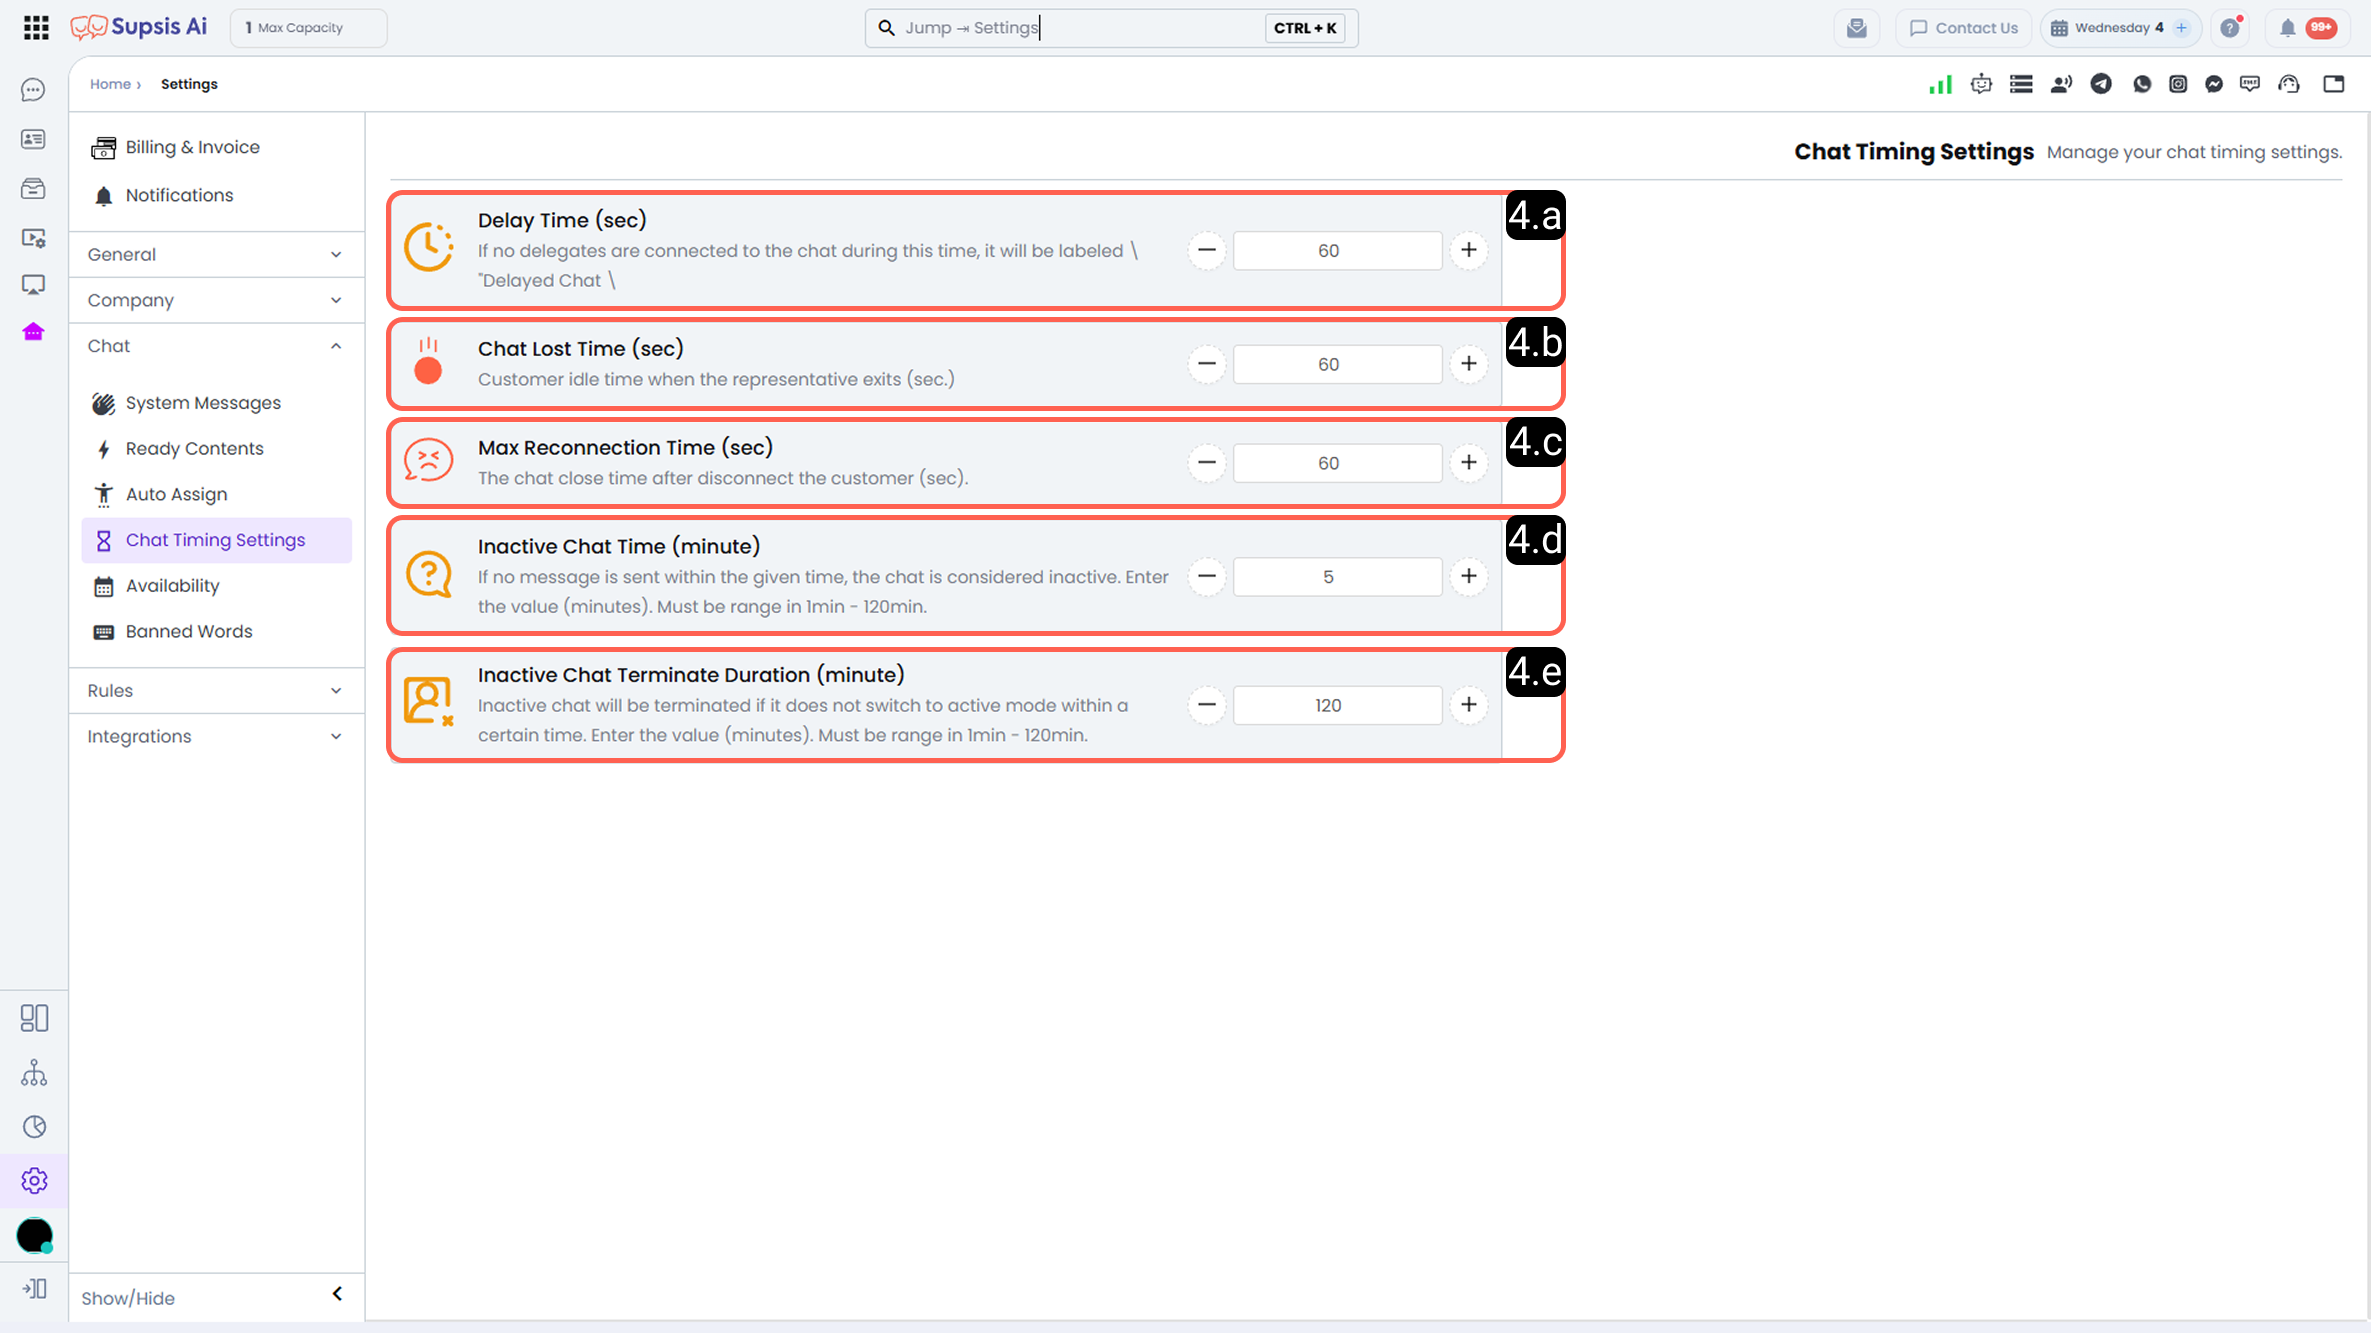Viewport: 2371px width, 1333px height.
Task: Open Banned Words settings
Action: point(217,632)
